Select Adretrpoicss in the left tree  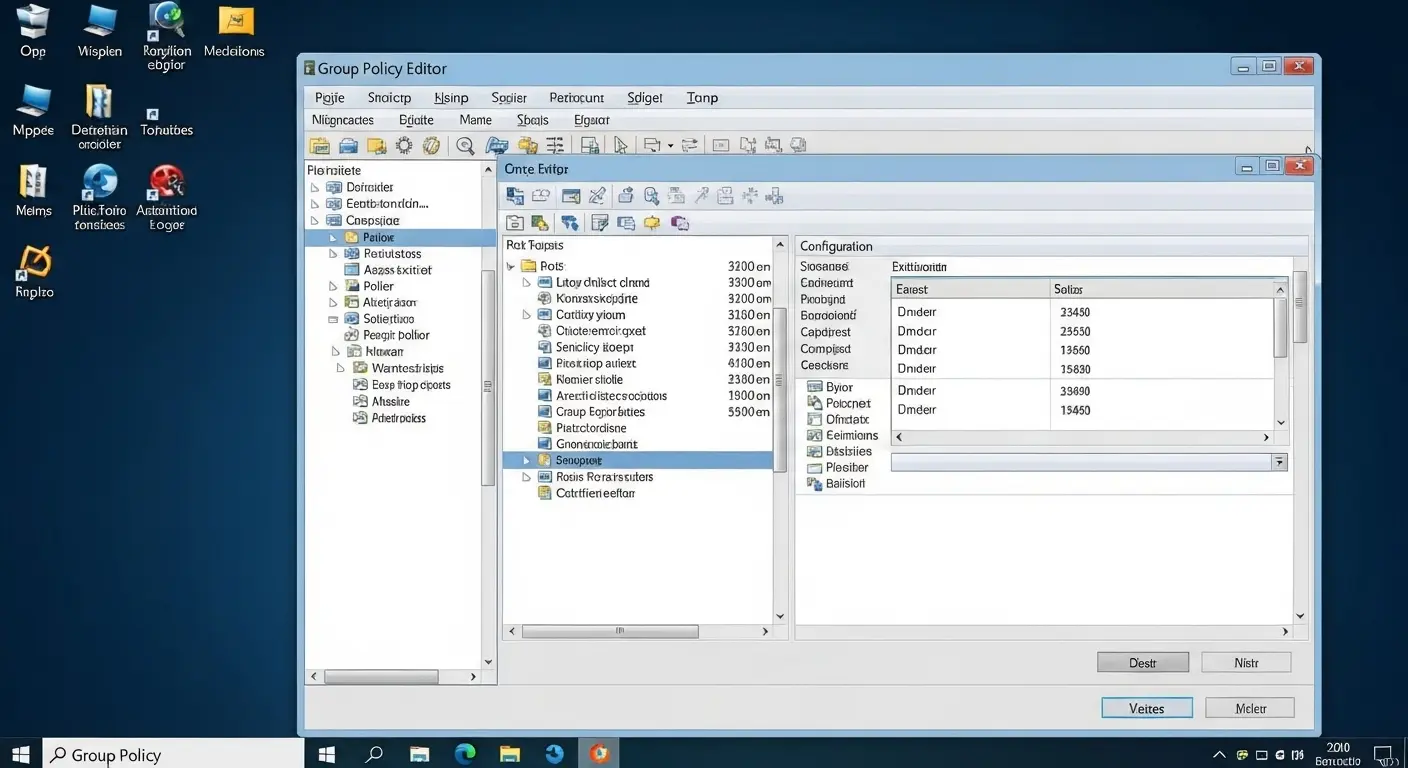pos(399,418)
